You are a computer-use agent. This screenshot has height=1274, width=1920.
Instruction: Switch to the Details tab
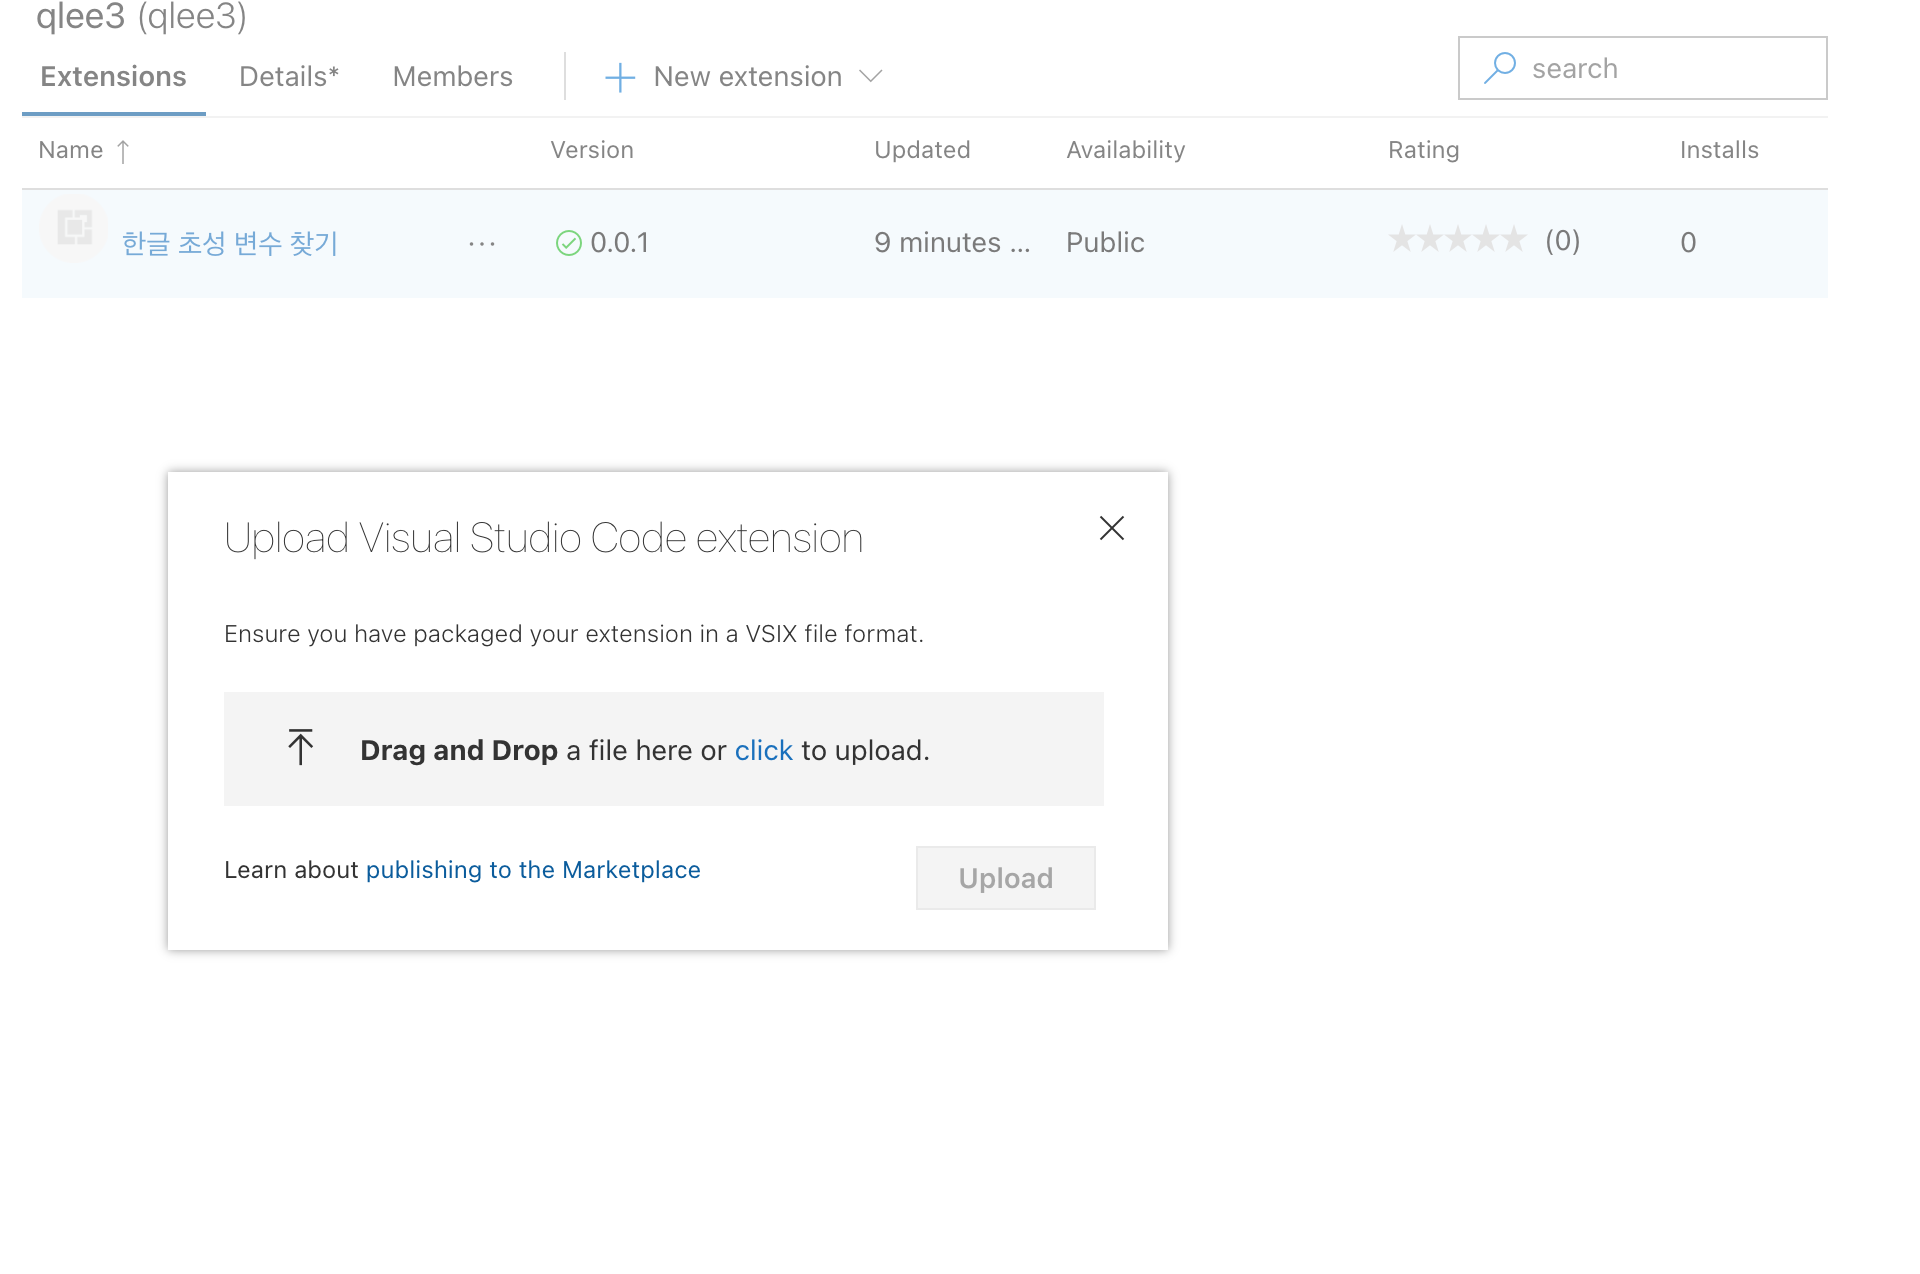(289, 77)
